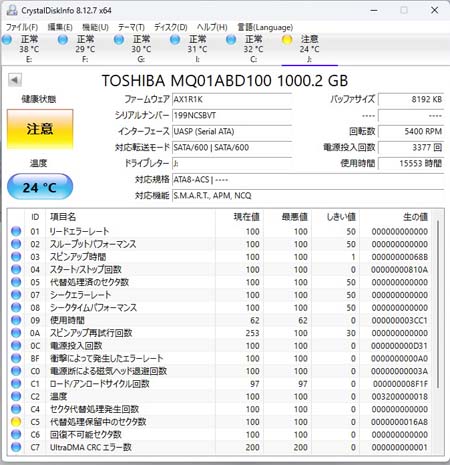
Task: Select the E: drive status icon
Action: (x=7, y=40)
